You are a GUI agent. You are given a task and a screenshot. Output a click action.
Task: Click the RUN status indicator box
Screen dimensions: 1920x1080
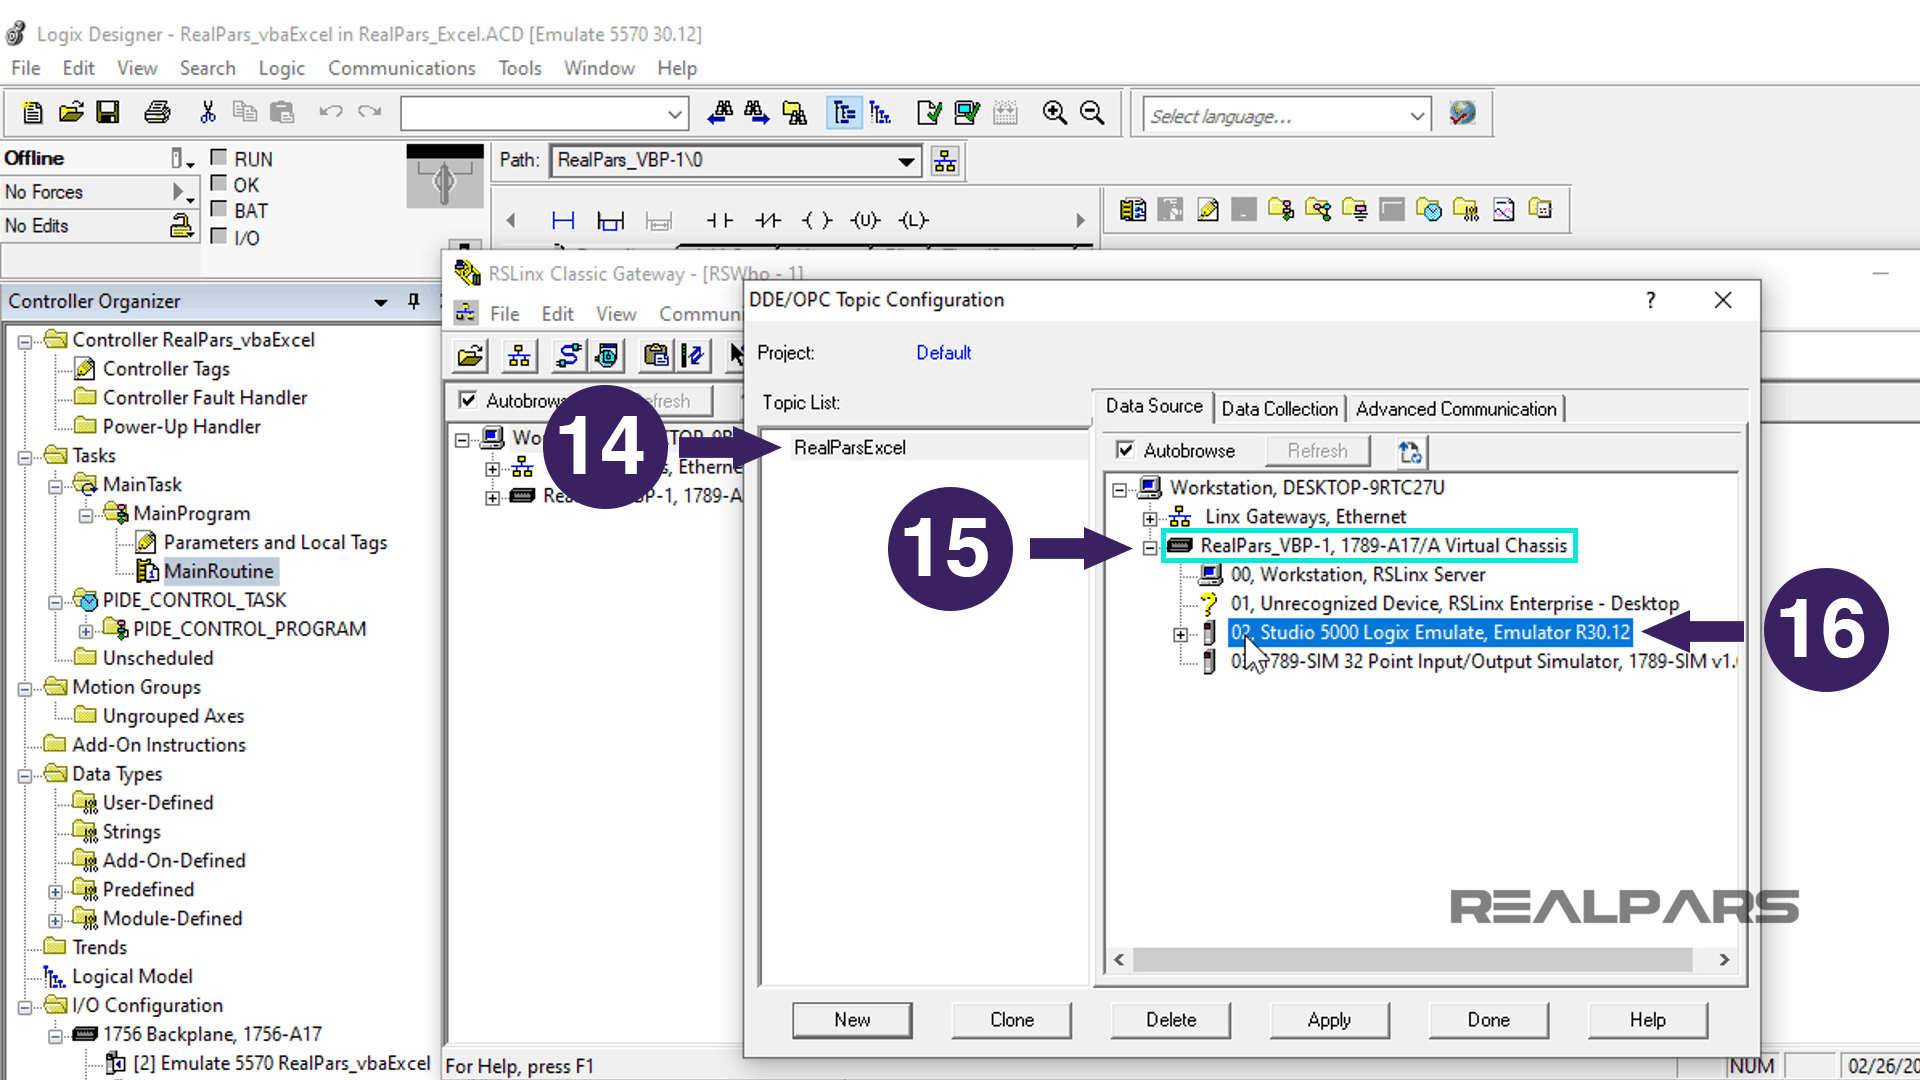(x=219, y=158)
